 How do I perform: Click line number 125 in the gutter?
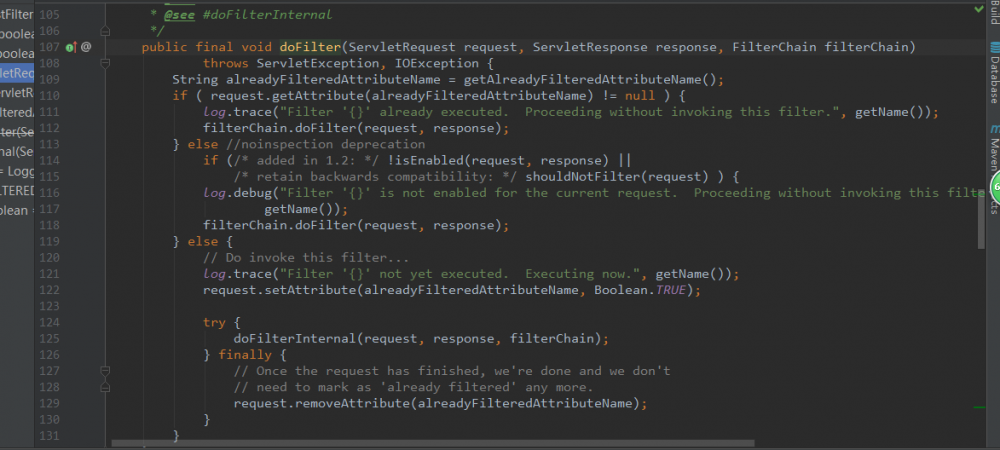pos(49,338)
